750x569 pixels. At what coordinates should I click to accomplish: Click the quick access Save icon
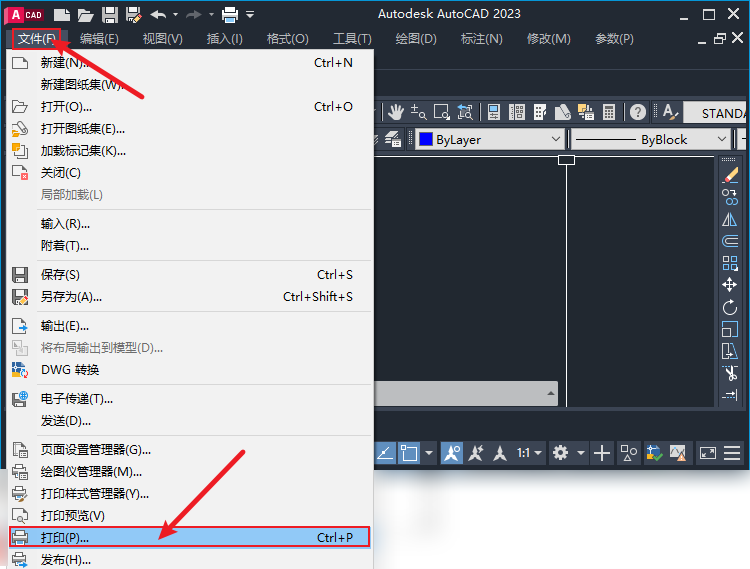pos(110,15)
